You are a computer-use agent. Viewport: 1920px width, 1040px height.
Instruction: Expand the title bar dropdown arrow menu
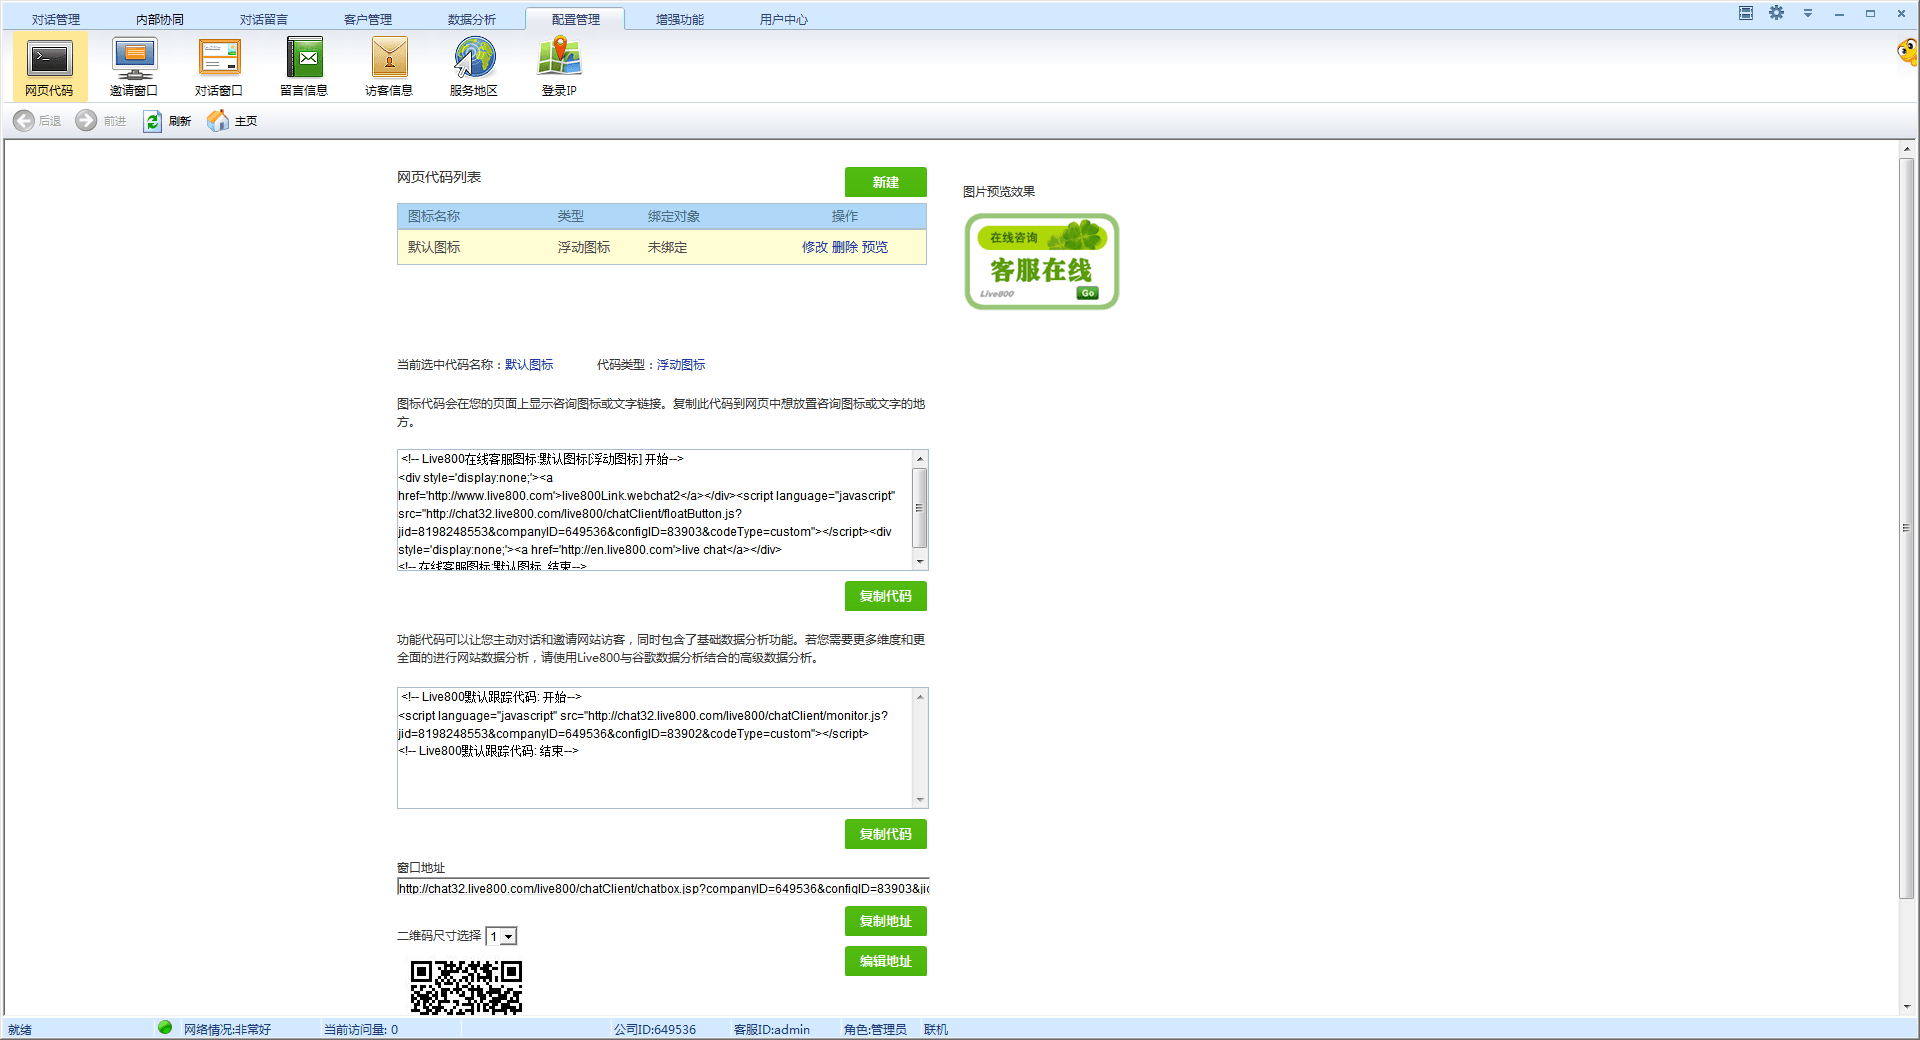click(1808, 13)
